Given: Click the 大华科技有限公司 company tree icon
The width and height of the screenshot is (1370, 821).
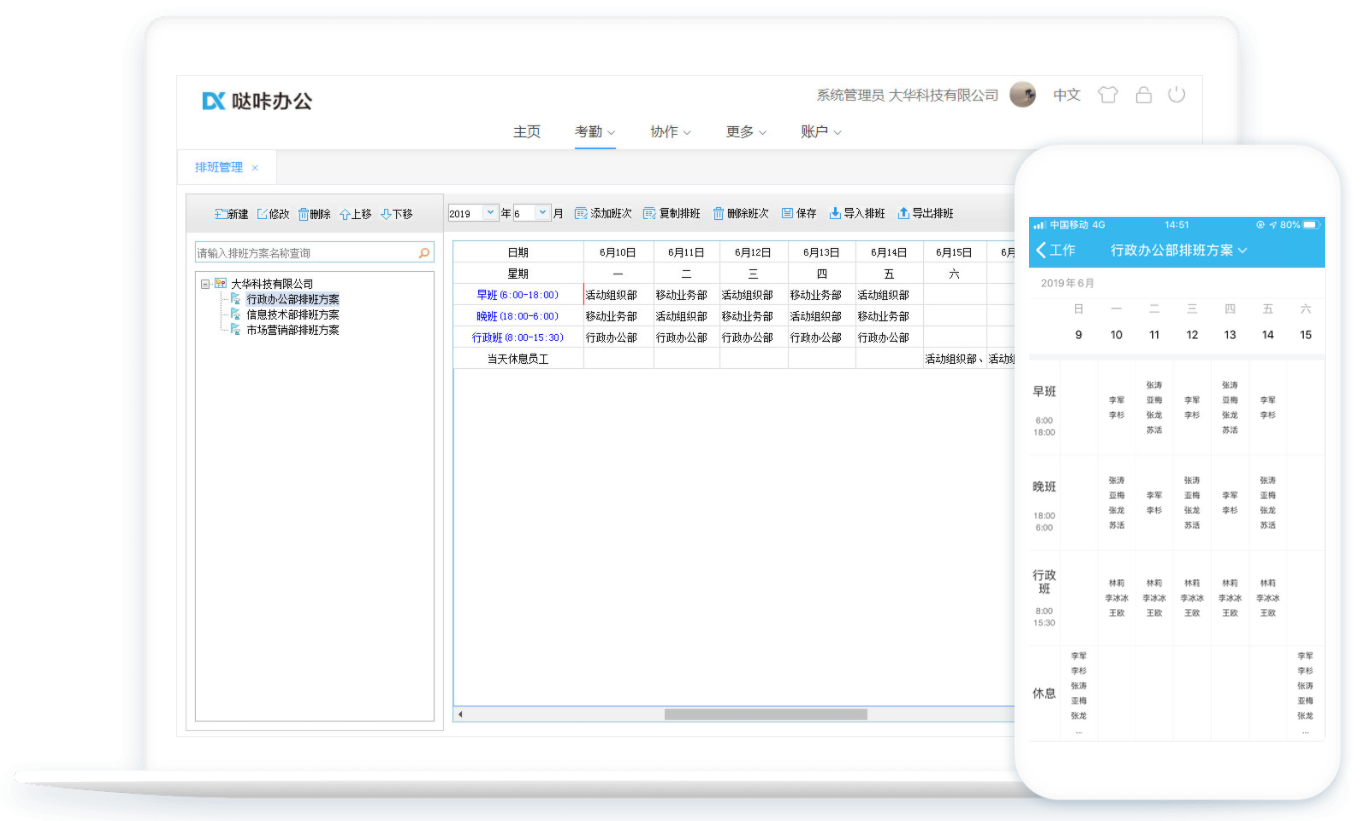Looking at the screenshot, I should (220, 284).
